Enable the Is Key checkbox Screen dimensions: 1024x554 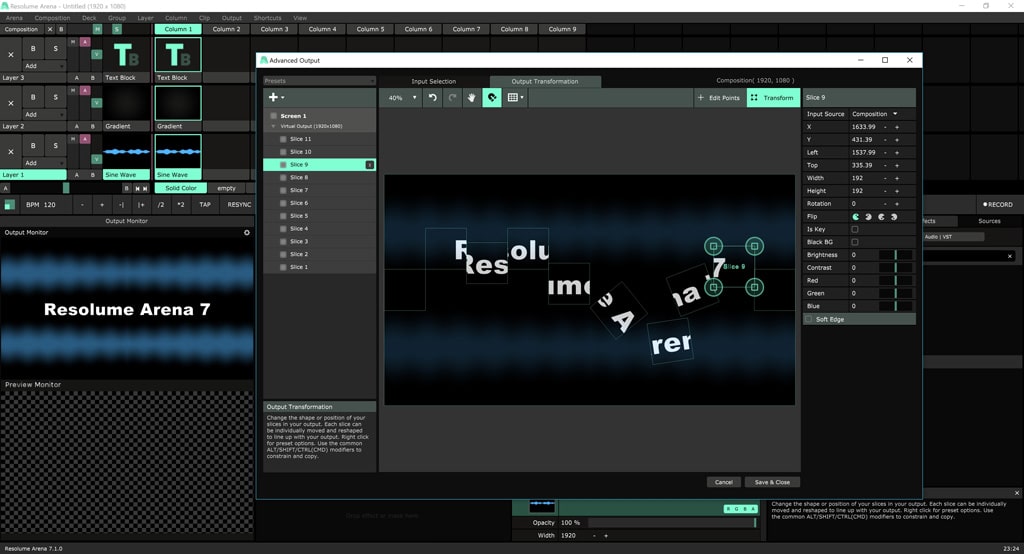click(x=854, y=229)
